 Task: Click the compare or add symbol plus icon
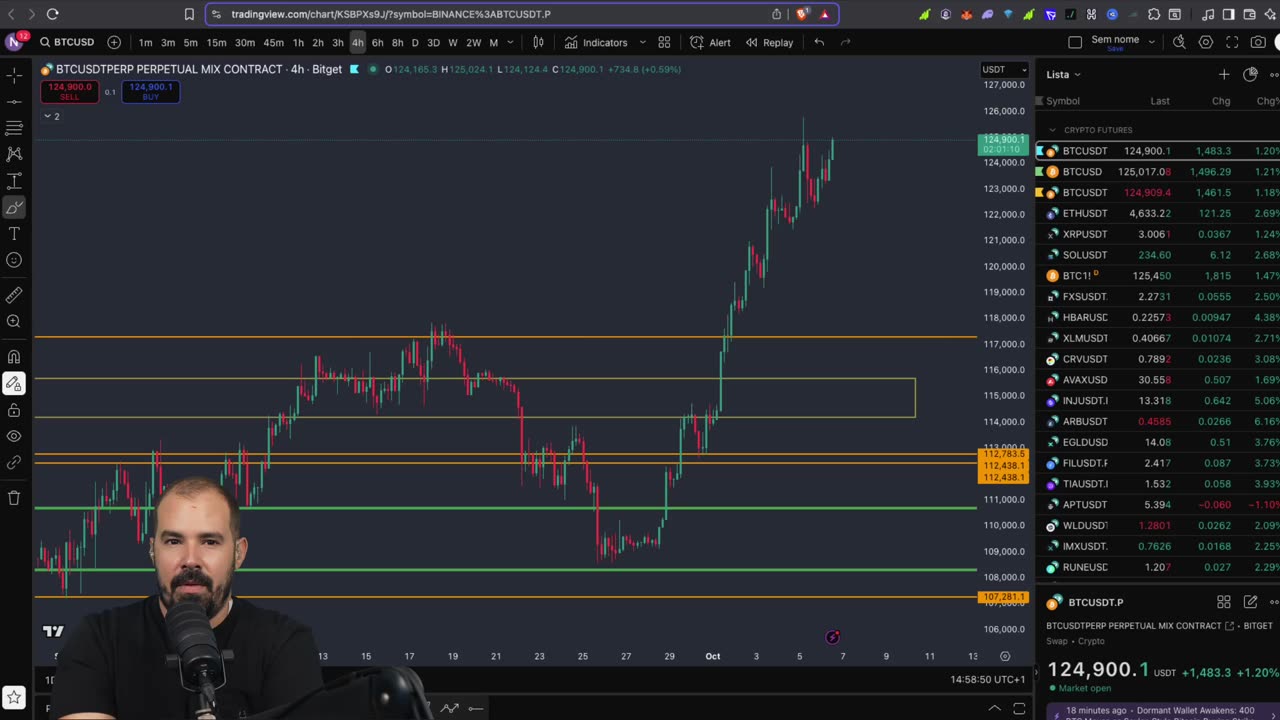[x=114, y=42]
